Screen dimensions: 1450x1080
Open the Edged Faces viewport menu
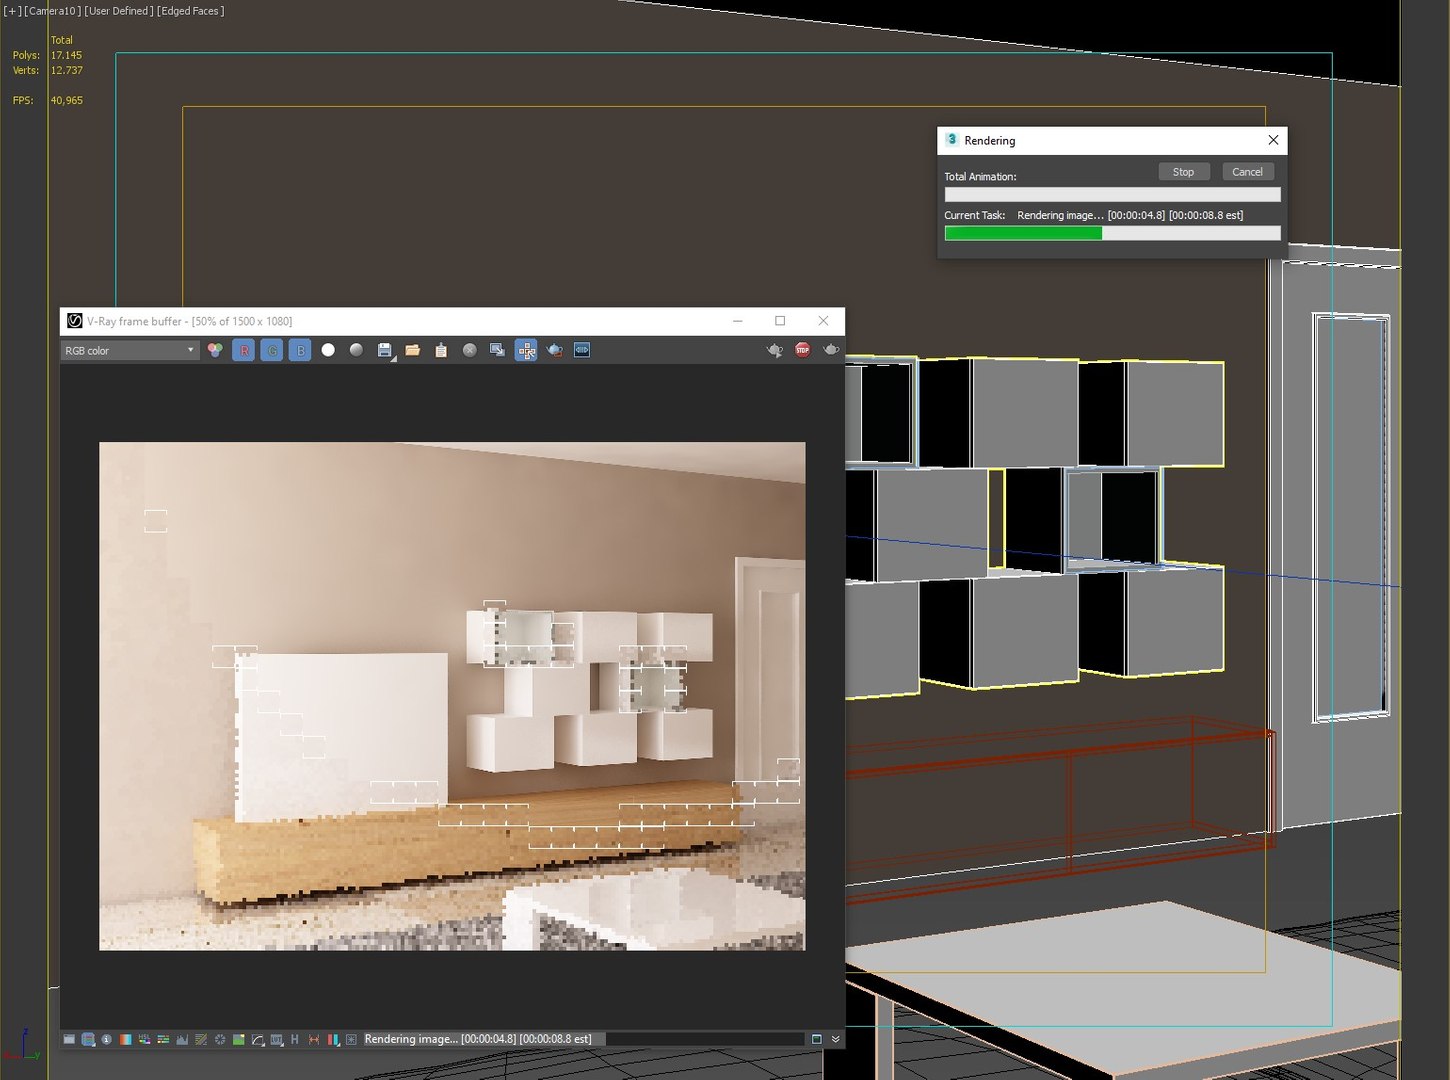point(190,11)
